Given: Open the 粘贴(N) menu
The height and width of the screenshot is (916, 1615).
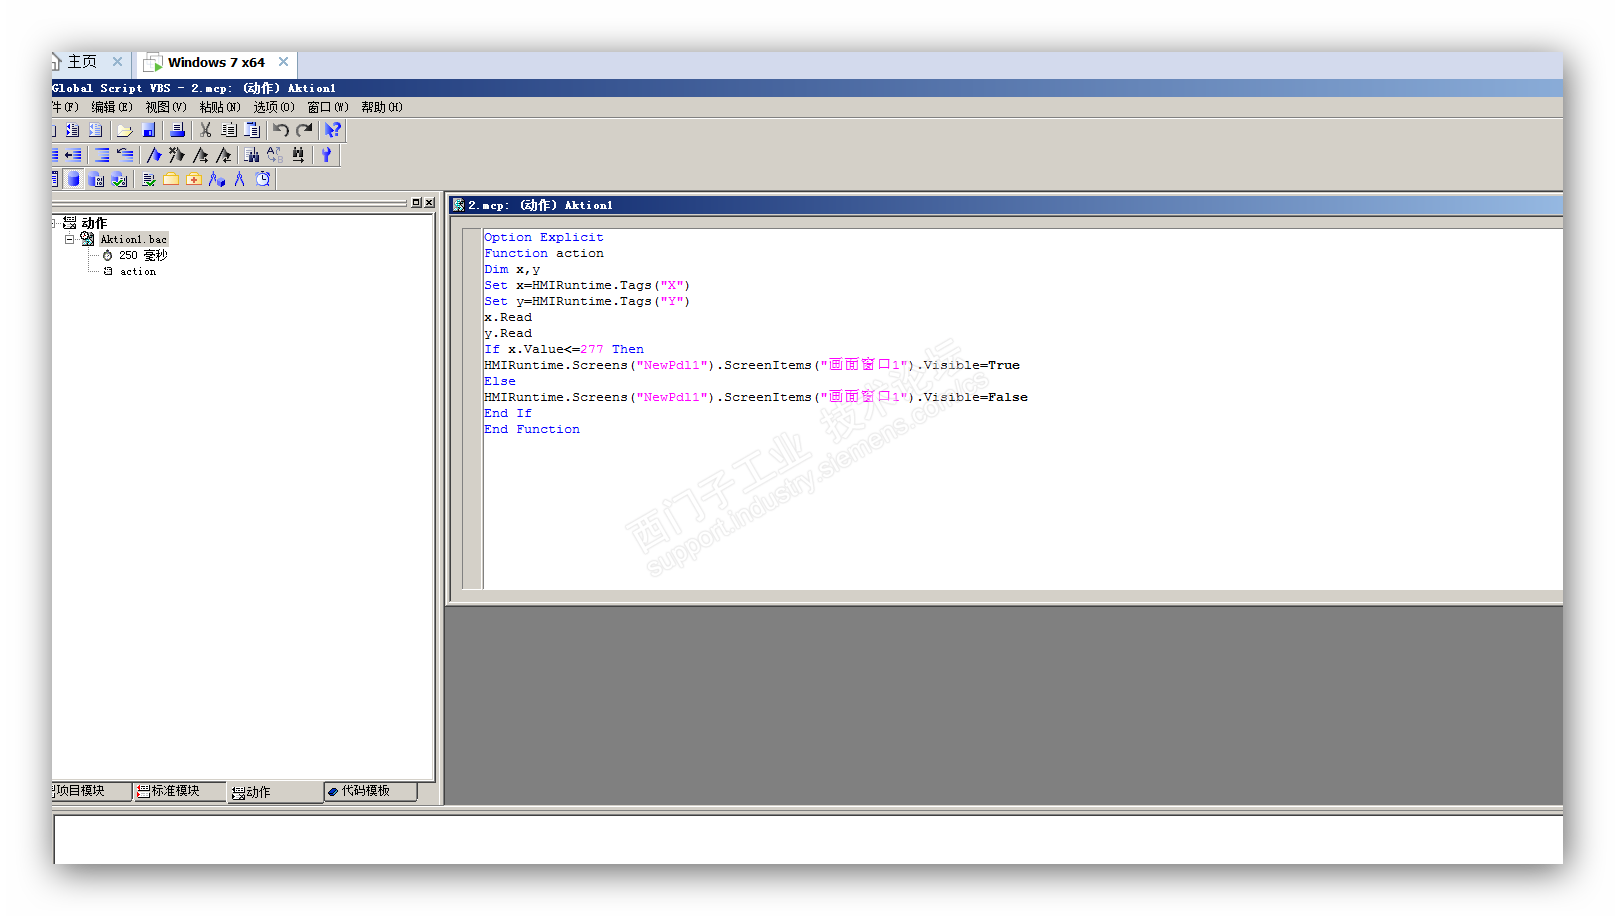Looking at the screenshot, I should (220, 107).
